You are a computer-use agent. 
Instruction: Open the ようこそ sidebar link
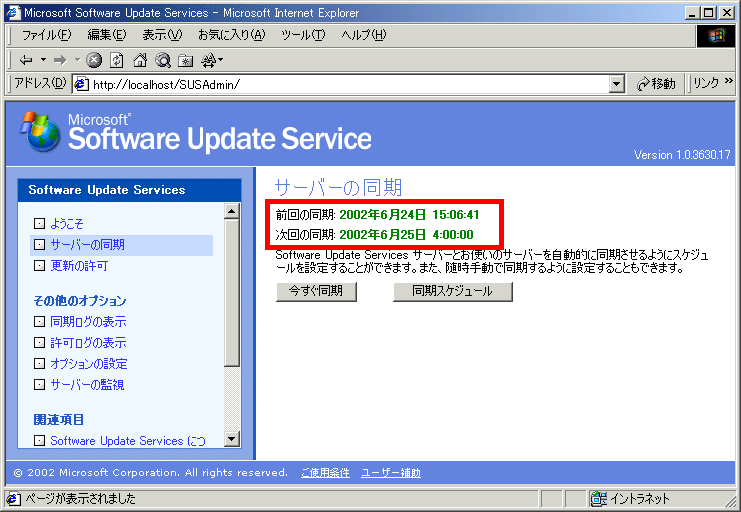(x=67, y=223)
